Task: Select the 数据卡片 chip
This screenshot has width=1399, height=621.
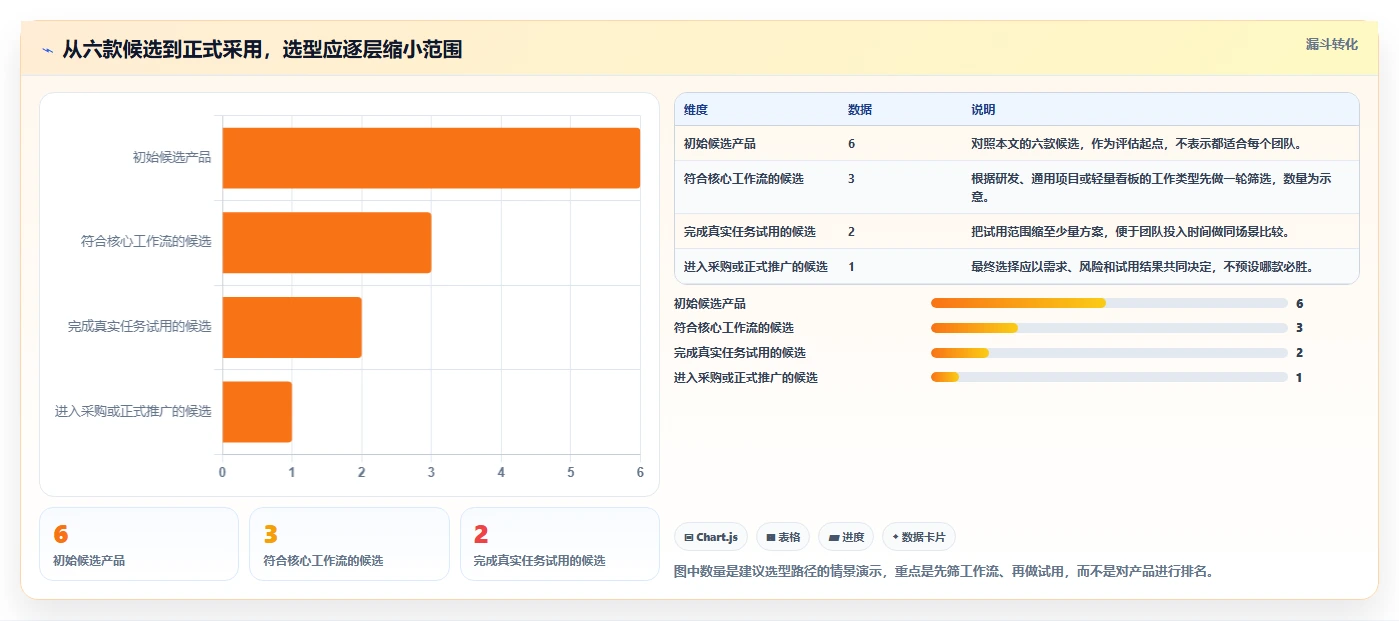Action: point(919,537)
